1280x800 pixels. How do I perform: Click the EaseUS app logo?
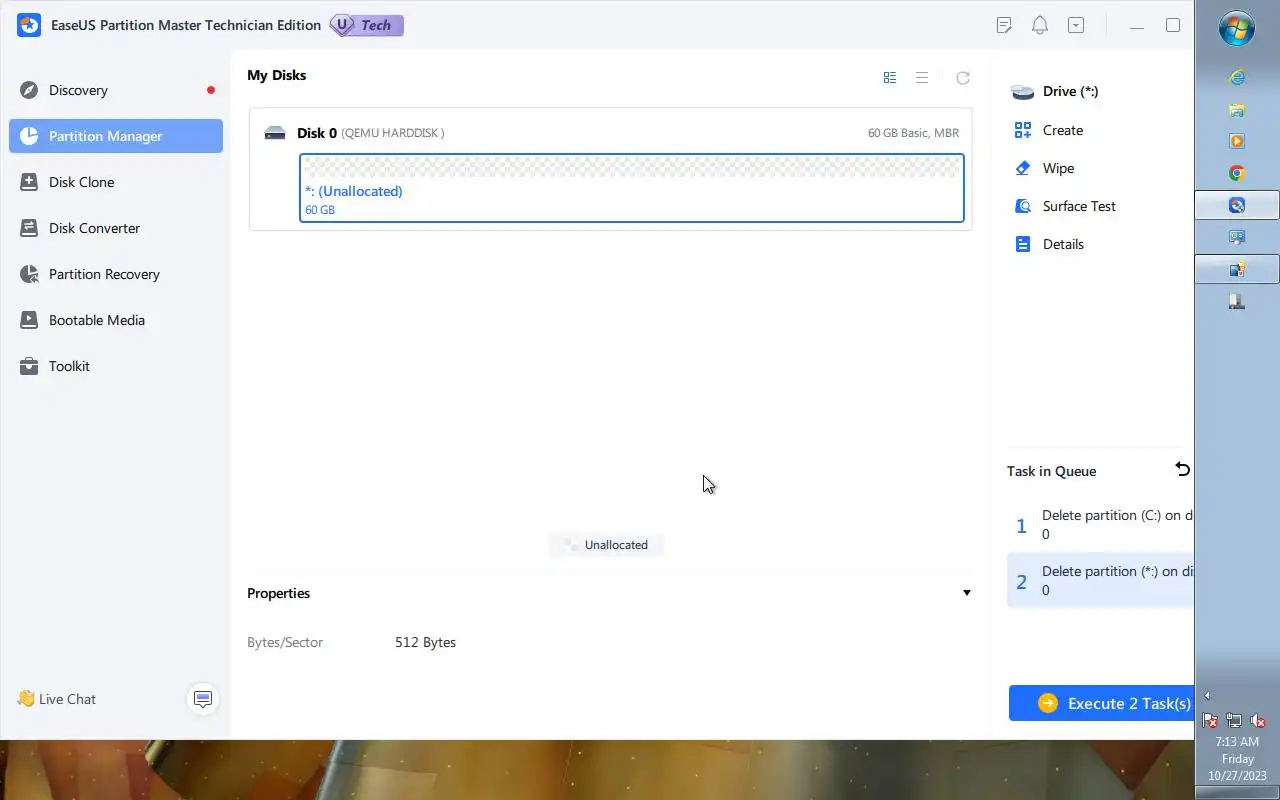tap(29, 25)
